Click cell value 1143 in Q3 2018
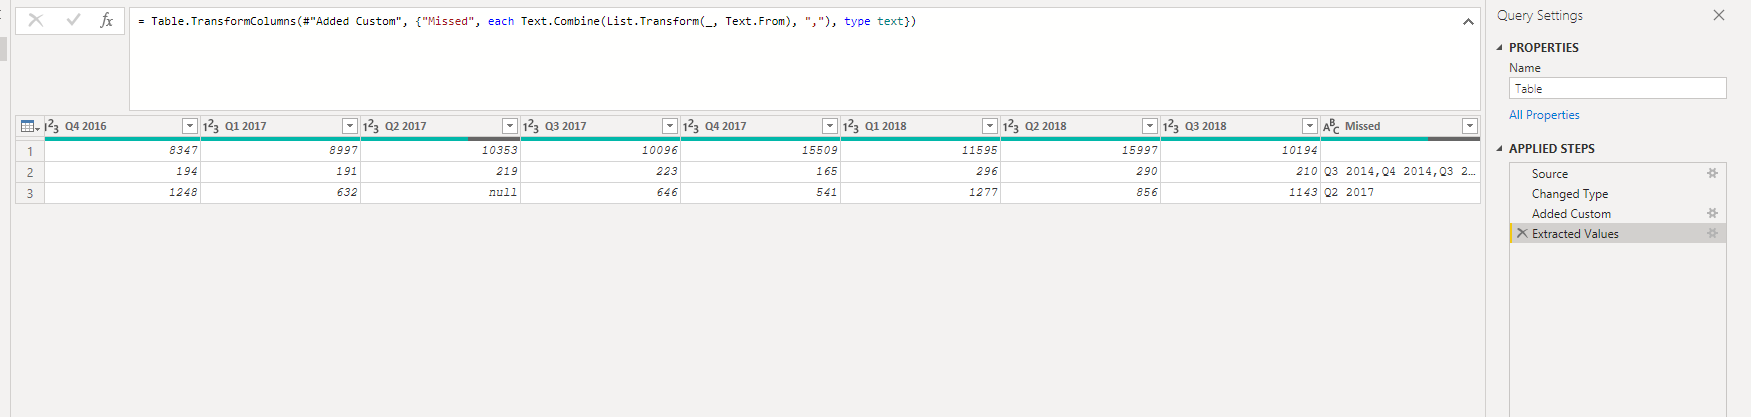The image size is (1751, 417). pos(1240,192)
